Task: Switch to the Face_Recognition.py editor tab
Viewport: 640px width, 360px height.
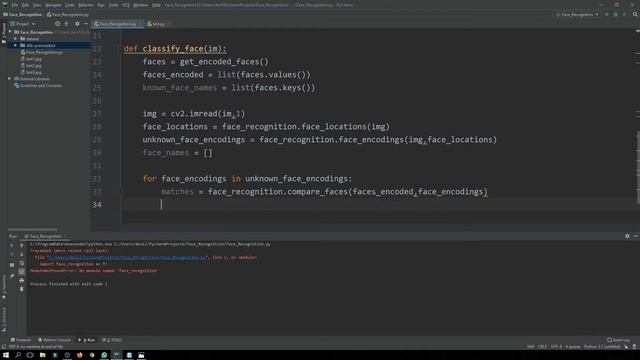Action: 116,24
